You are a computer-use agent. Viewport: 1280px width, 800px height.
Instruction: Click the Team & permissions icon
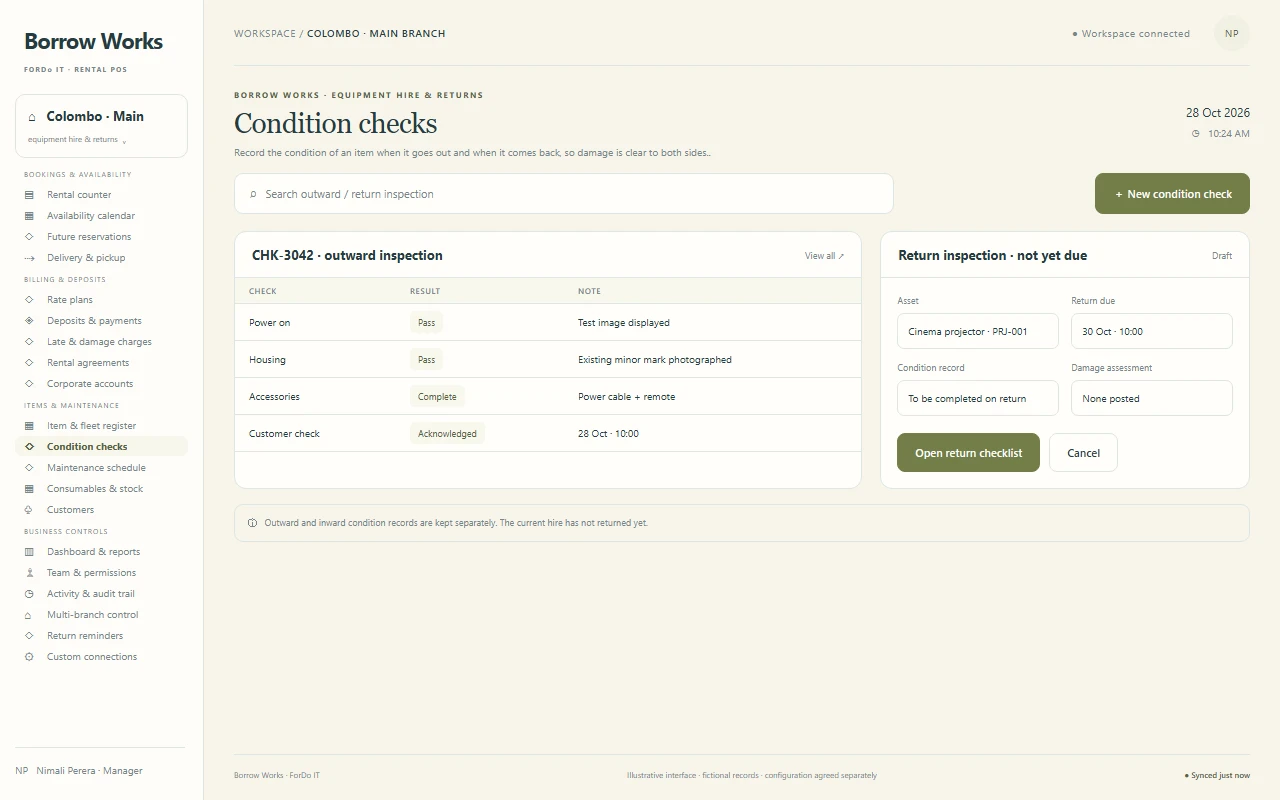pos(29,573)
